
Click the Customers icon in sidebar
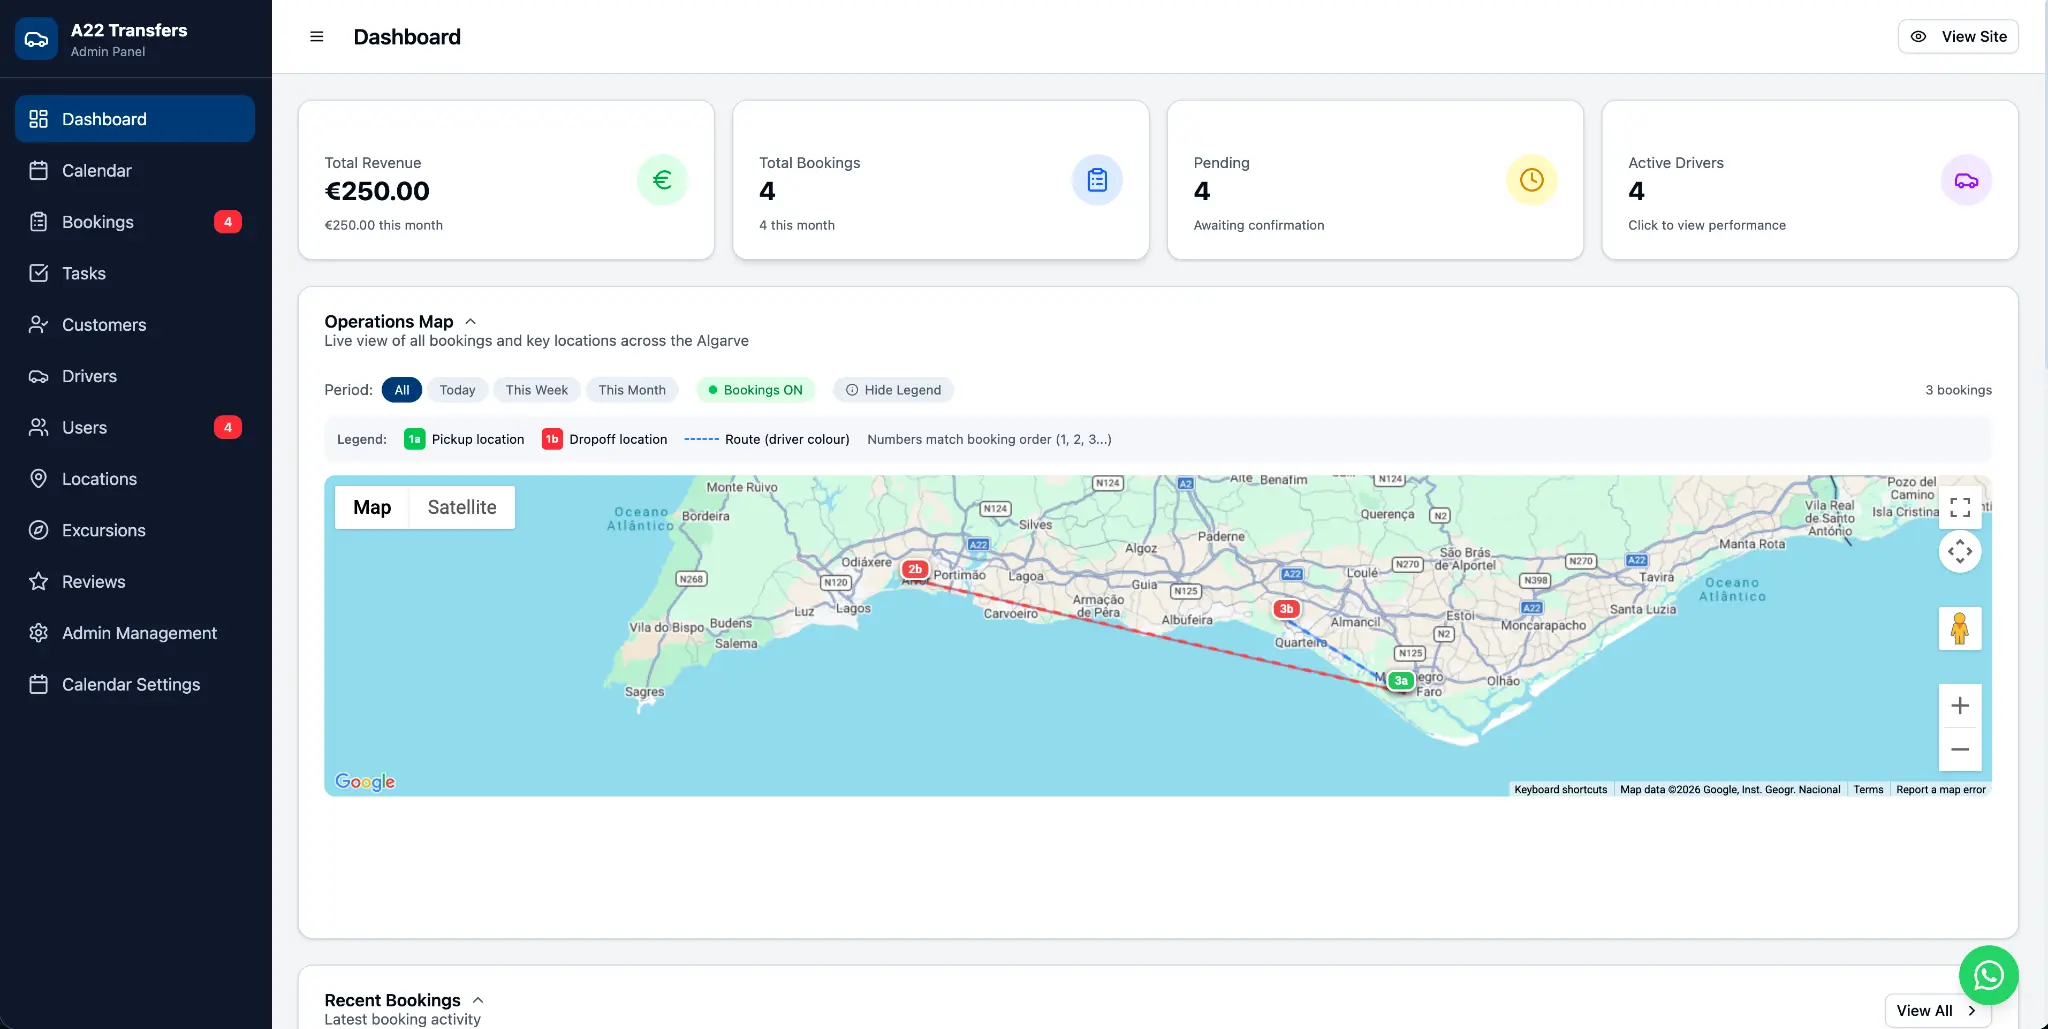38,324
